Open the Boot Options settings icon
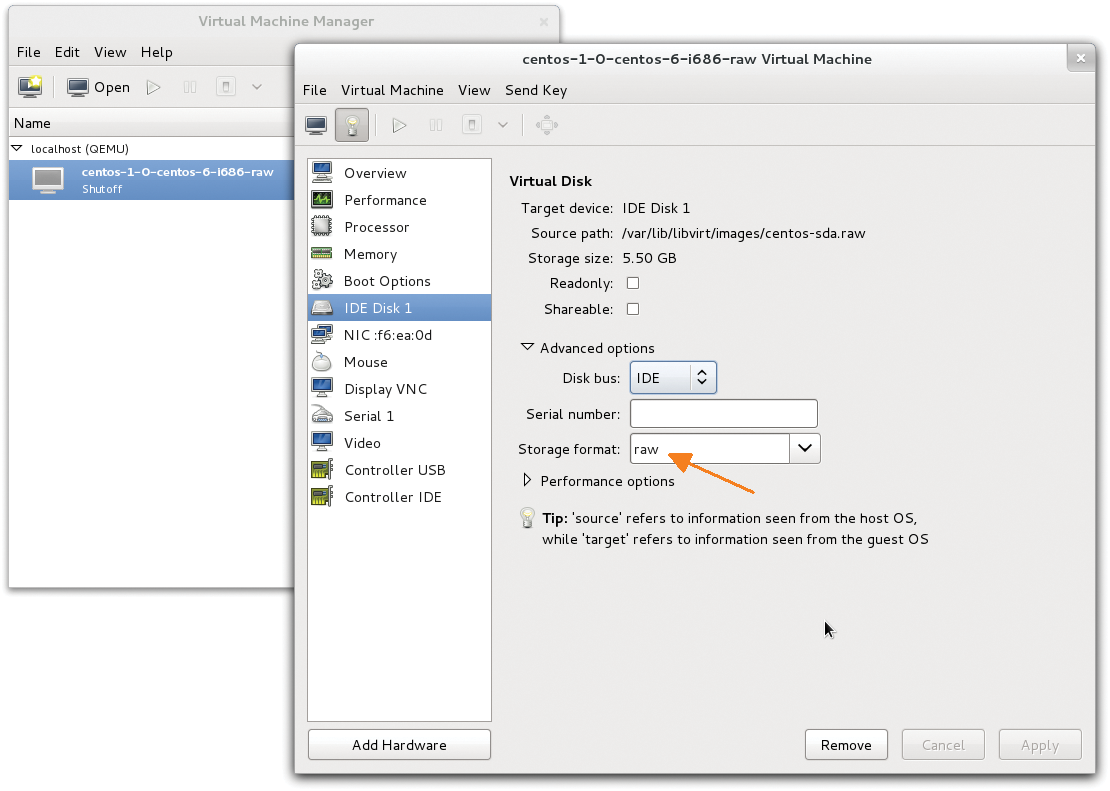 (x=322, y=281)
